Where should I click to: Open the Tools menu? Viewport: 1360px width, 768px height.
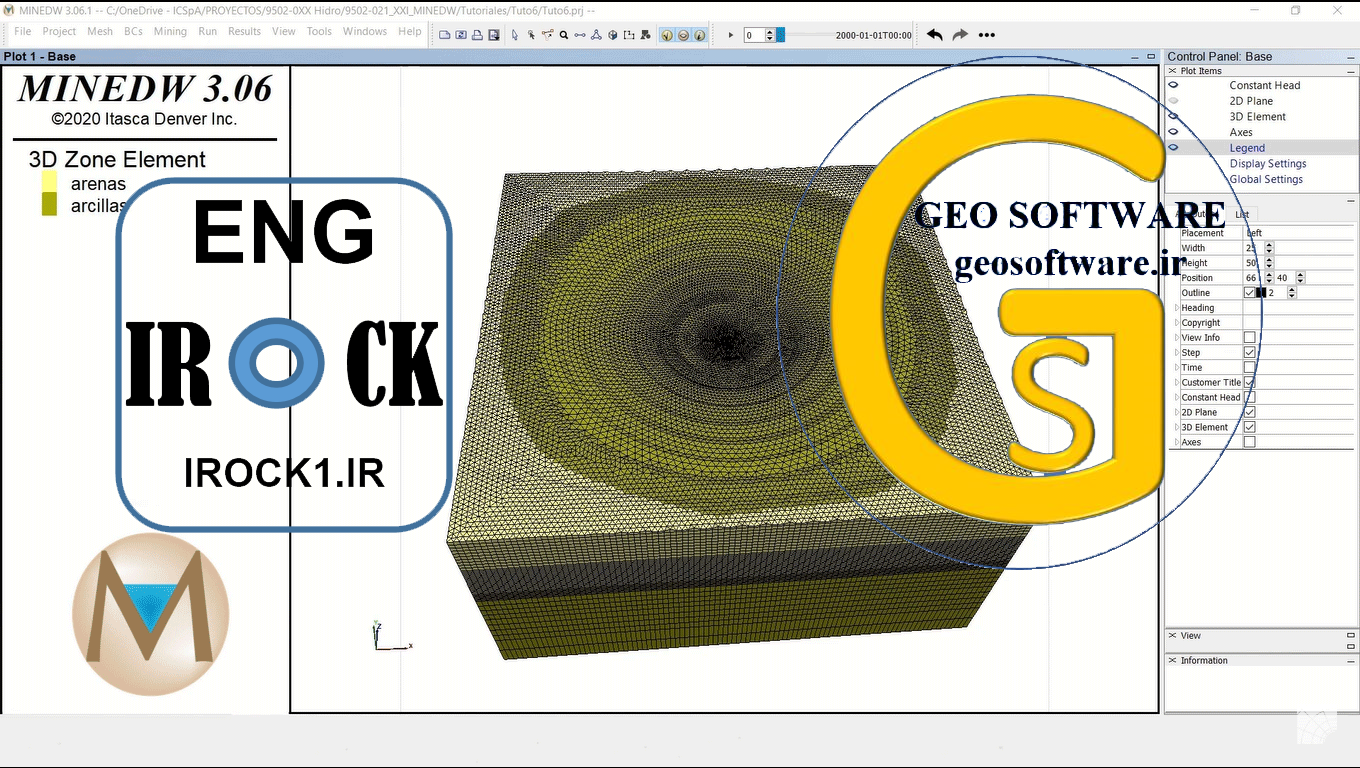(x=319, y=32)
